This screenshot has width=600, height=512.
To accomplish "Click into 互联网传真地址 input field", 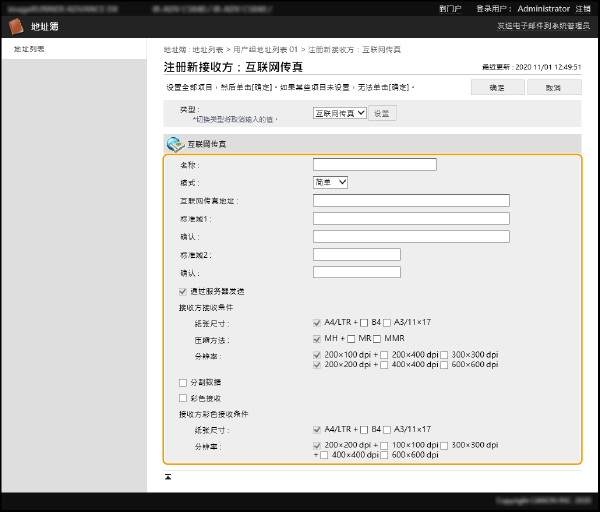I will click(411, 201).
